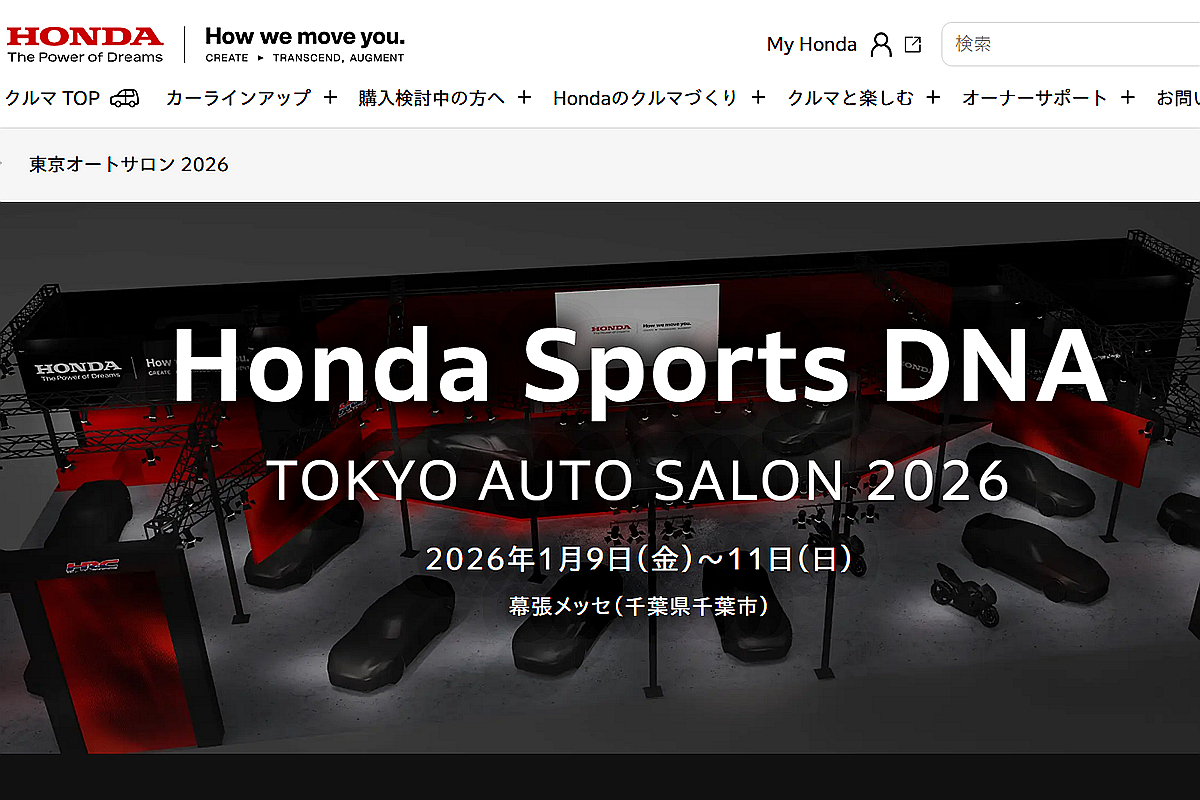Select the オーナーサポート menu item
1200x800 pixels.
[x=1035, y=98]
